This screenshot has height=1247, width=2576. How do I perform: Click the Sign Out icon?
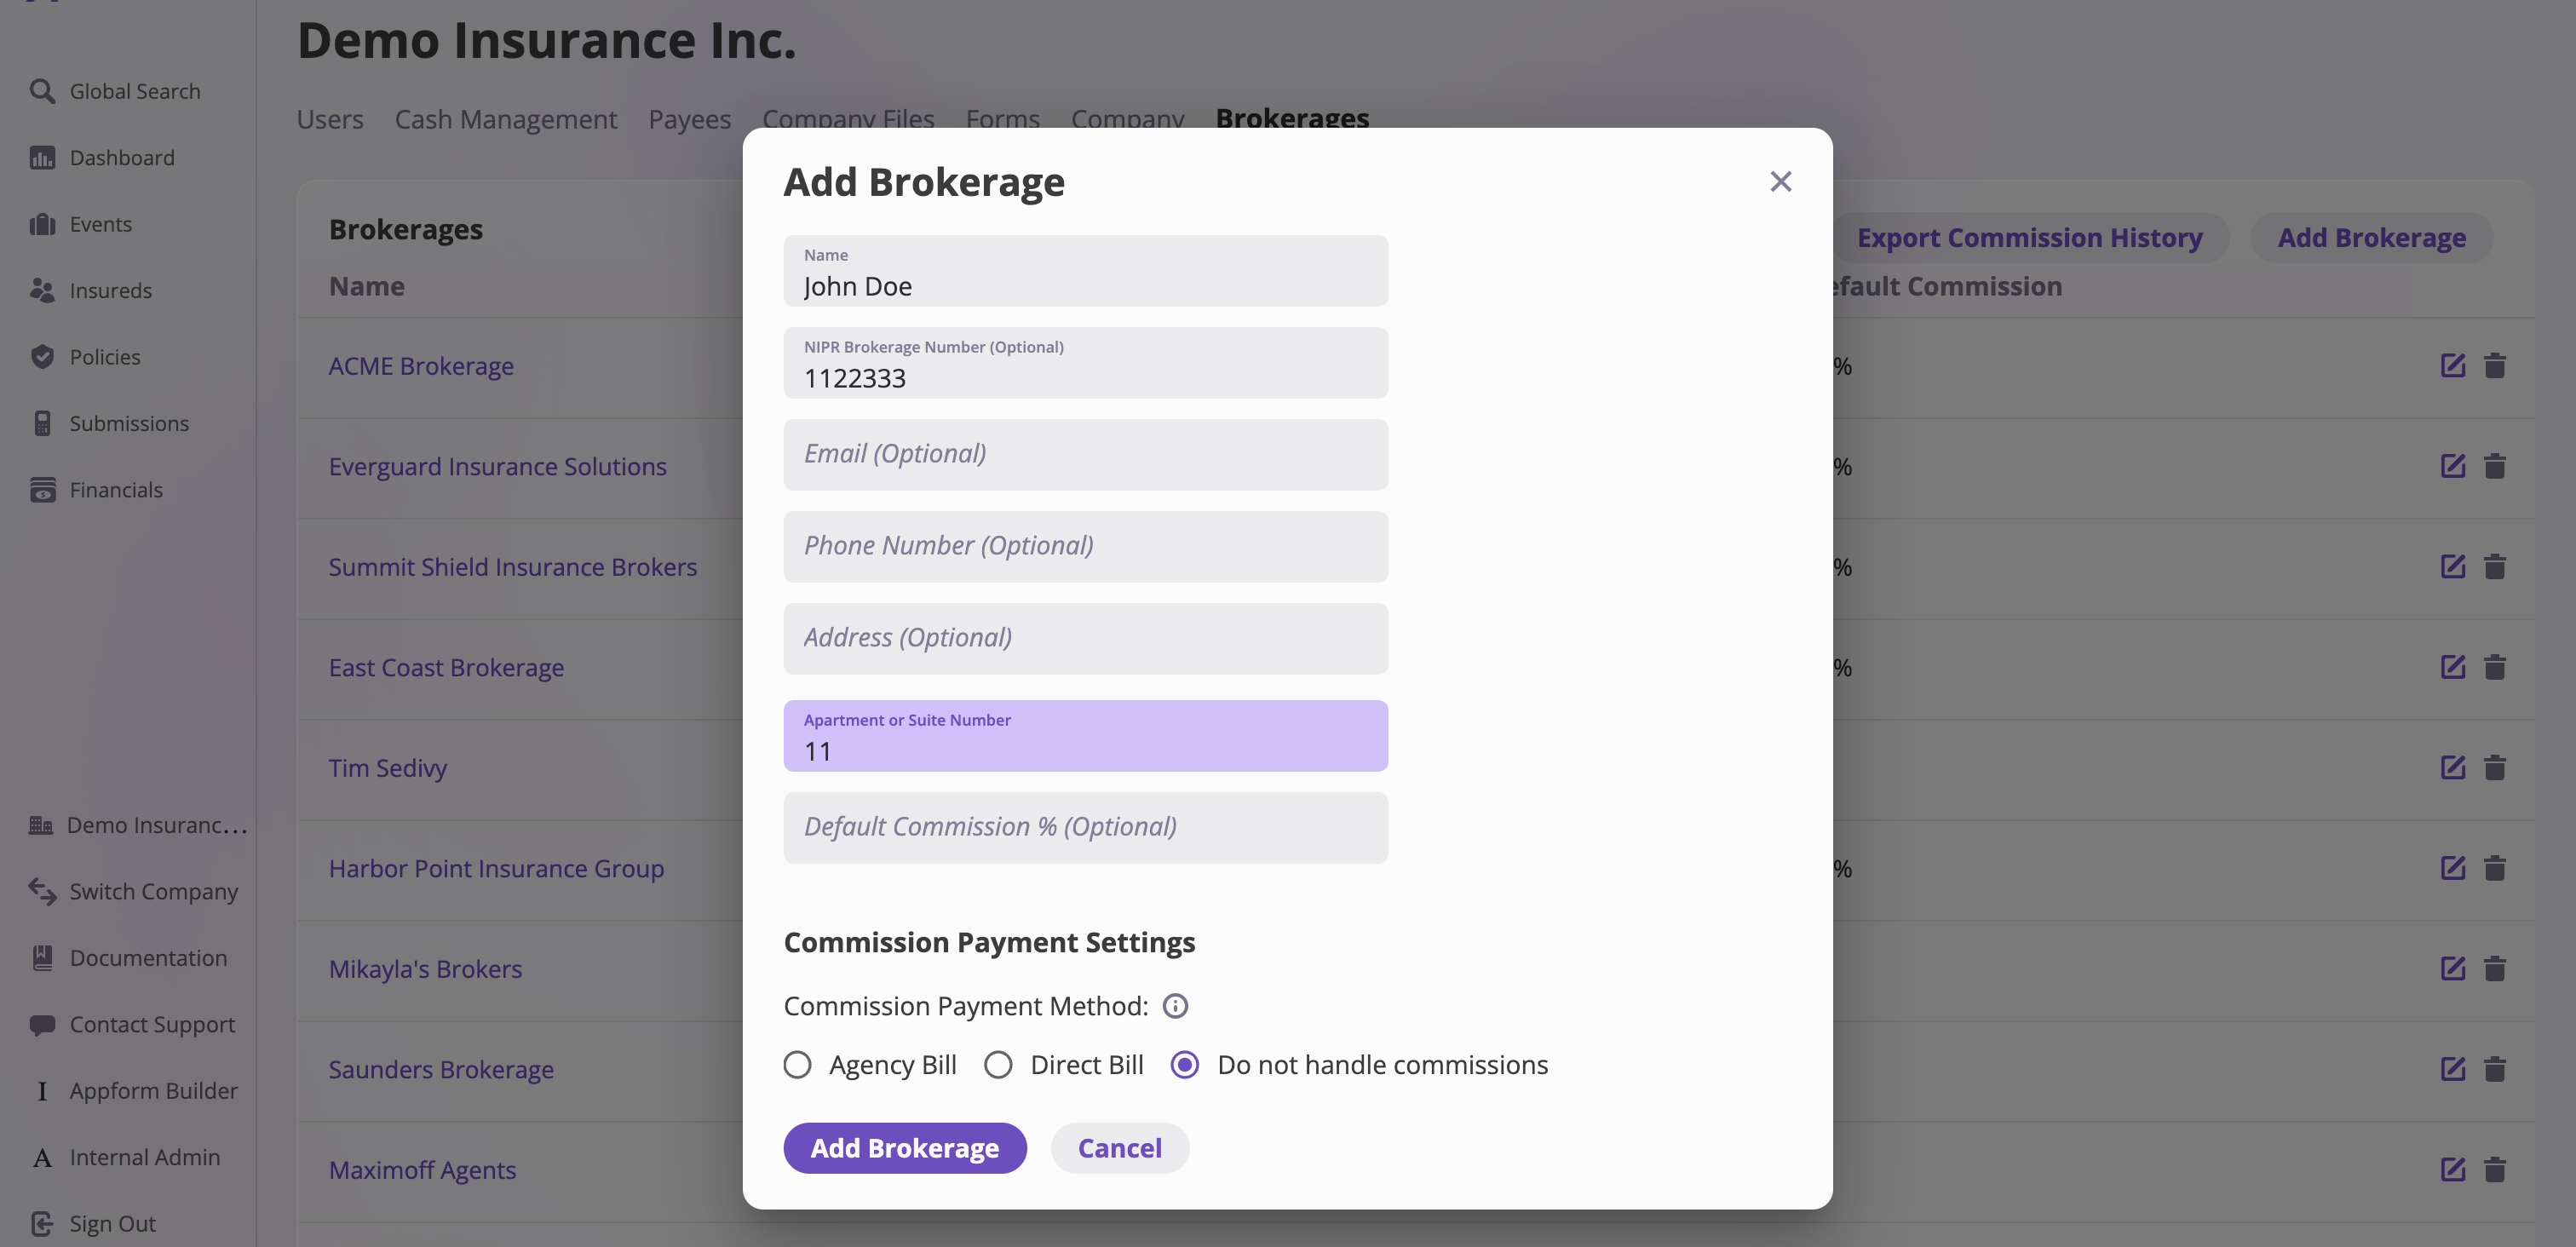tap(42, 1223)
